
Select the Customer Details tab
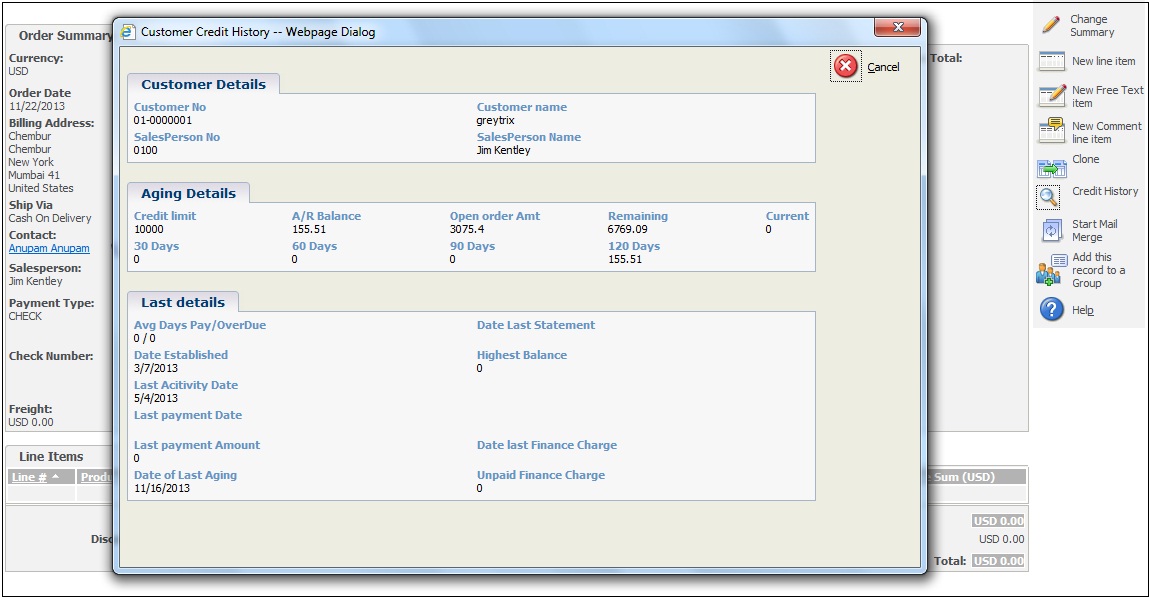coord(203,85)
